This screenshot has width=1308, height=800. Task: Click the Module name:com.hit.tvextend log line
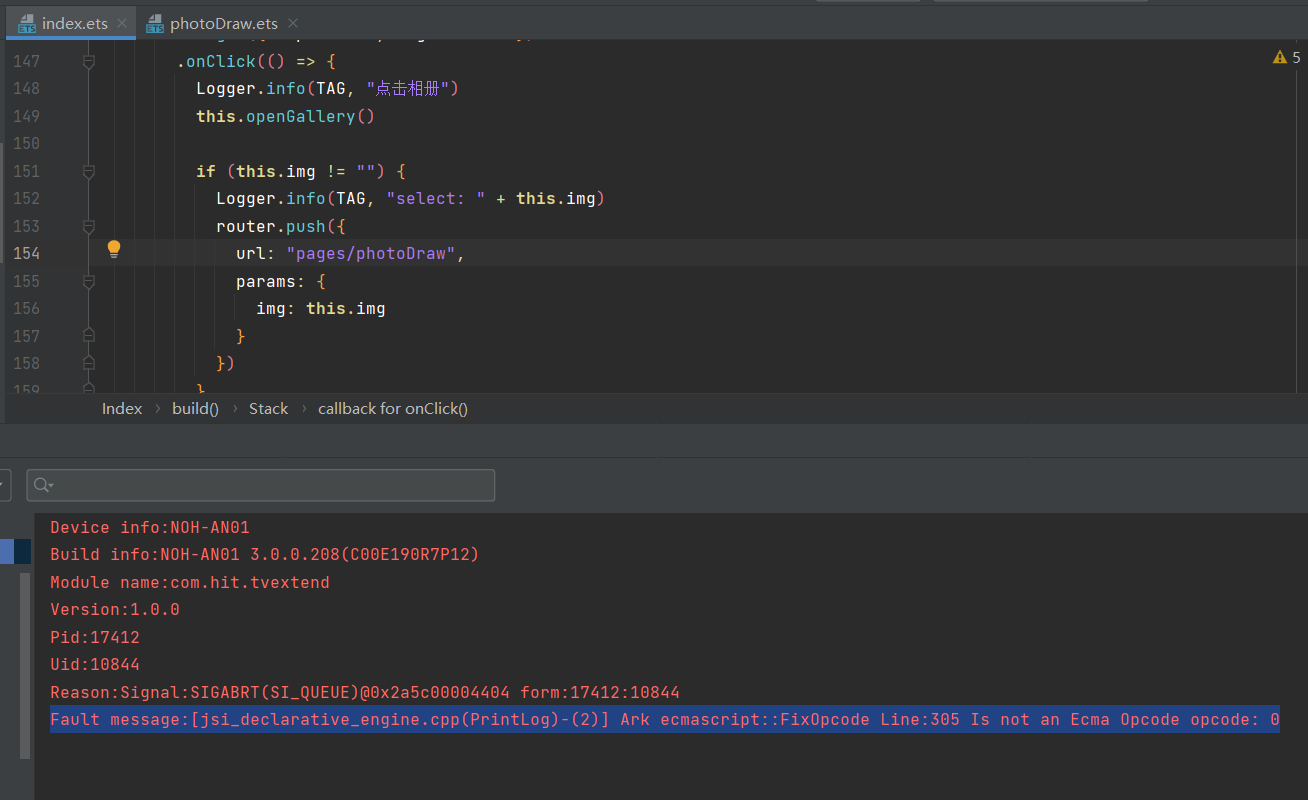[190, 582]
